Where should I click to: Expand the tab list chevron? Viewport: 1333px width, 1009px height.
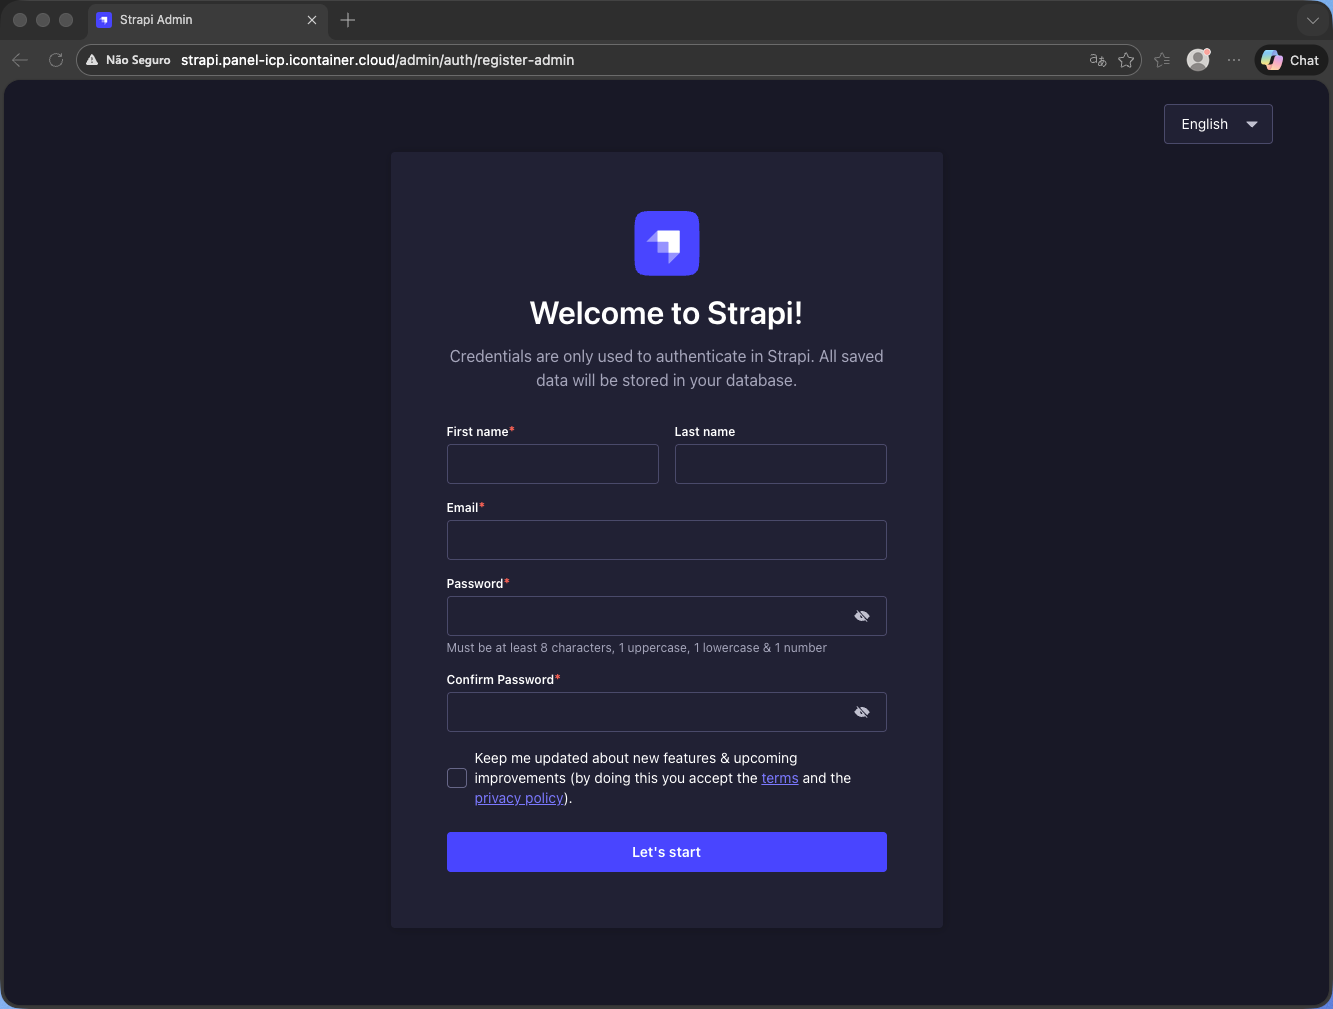pos(1312,20)
